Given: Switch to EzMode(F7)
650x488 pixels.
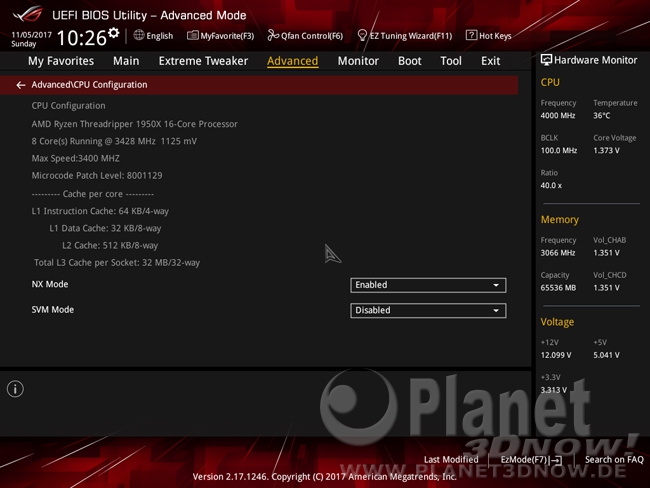Looking at the screenshot, I should pos(531,459).
